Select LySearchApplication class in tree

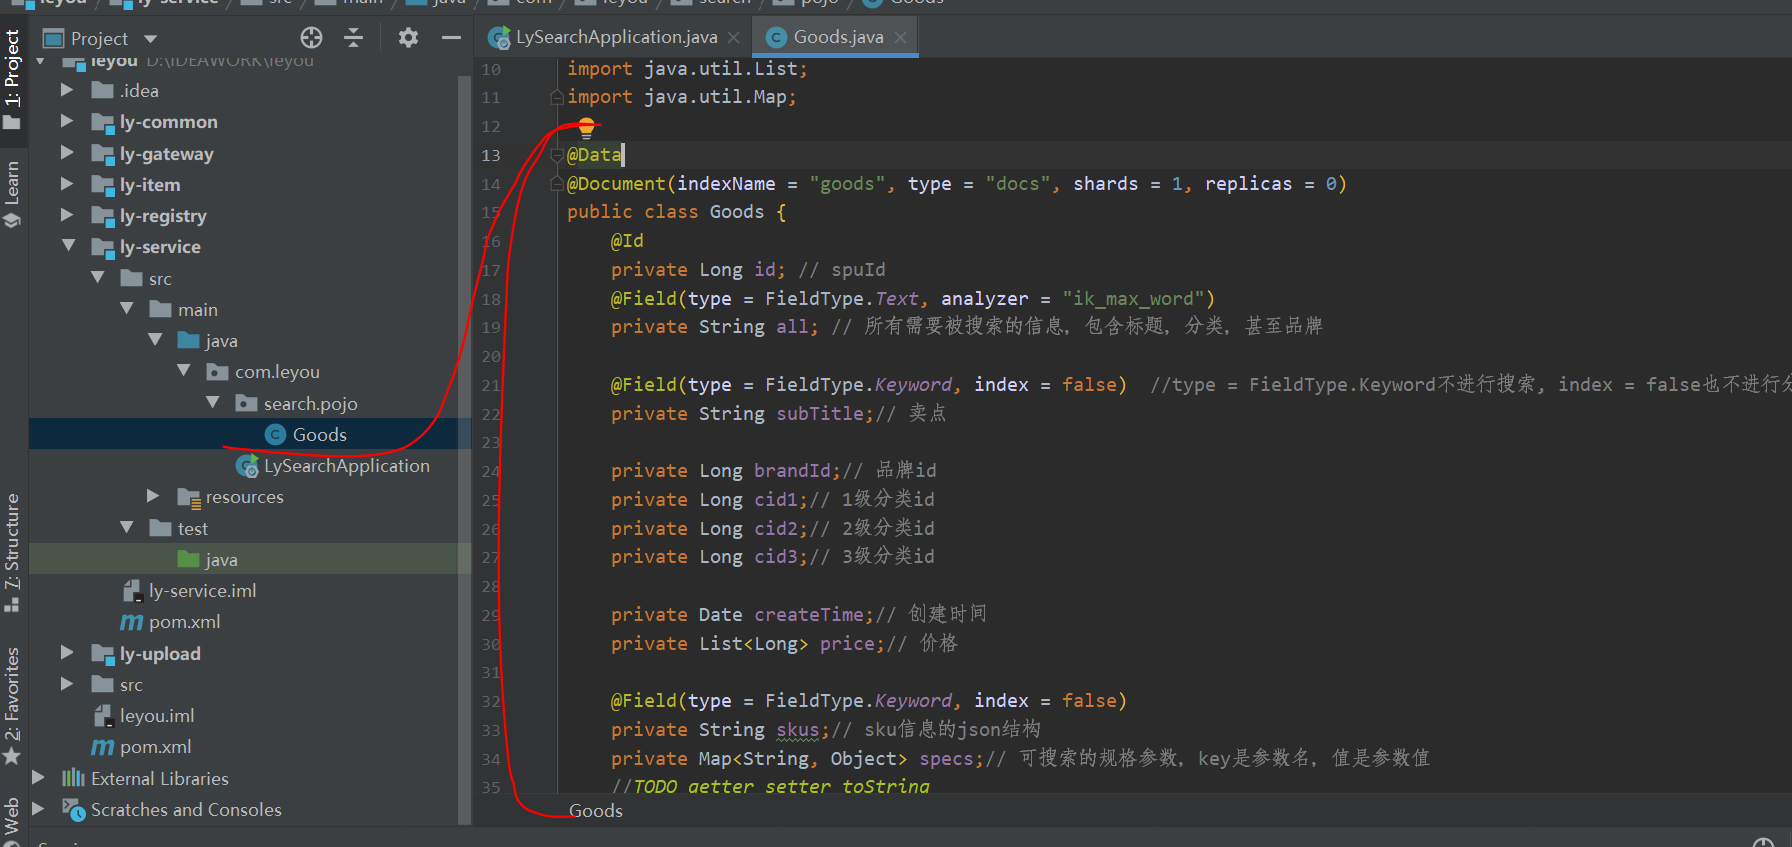coord(346,466)
